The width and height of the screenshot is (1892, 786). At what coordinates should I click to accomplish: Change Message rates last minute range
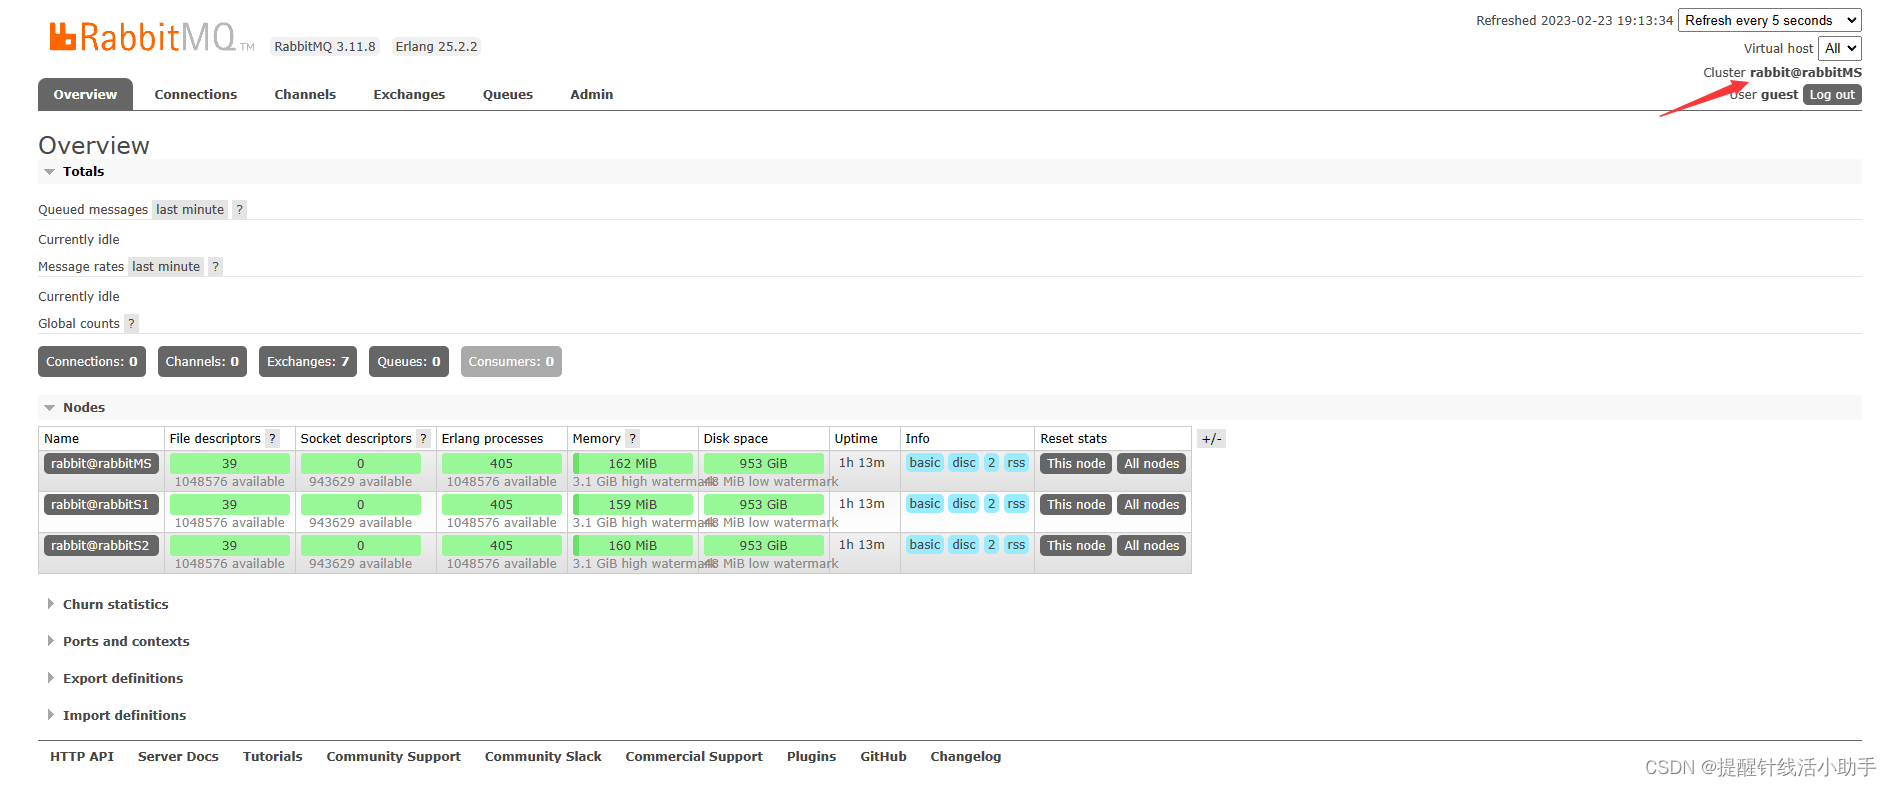point(166,267)
